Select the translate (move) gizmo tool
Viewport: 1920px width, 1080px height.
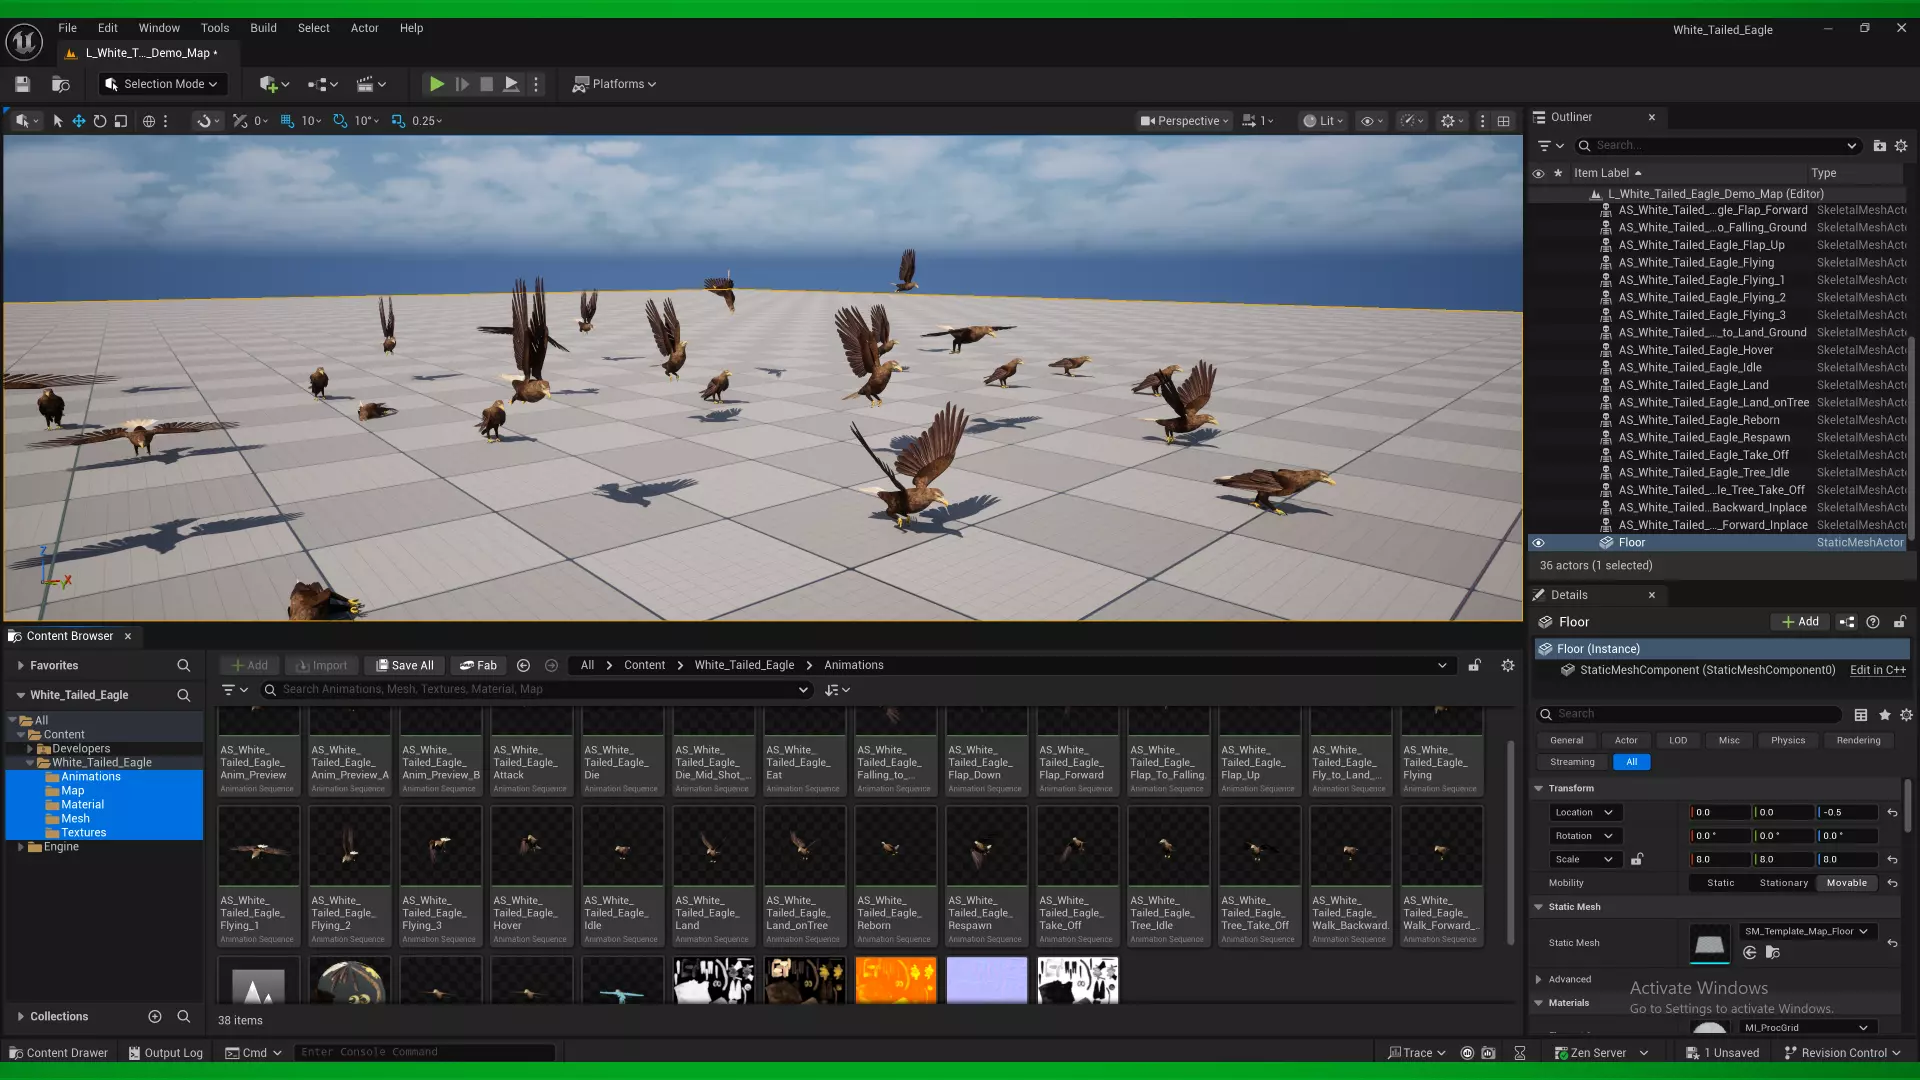78,121
